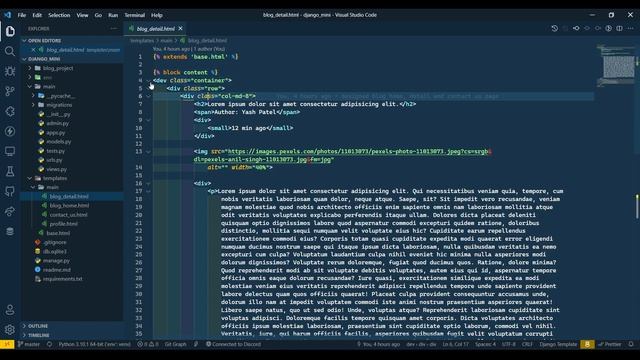Open the Explorer view in activity bar

click(x=10, y=31)
